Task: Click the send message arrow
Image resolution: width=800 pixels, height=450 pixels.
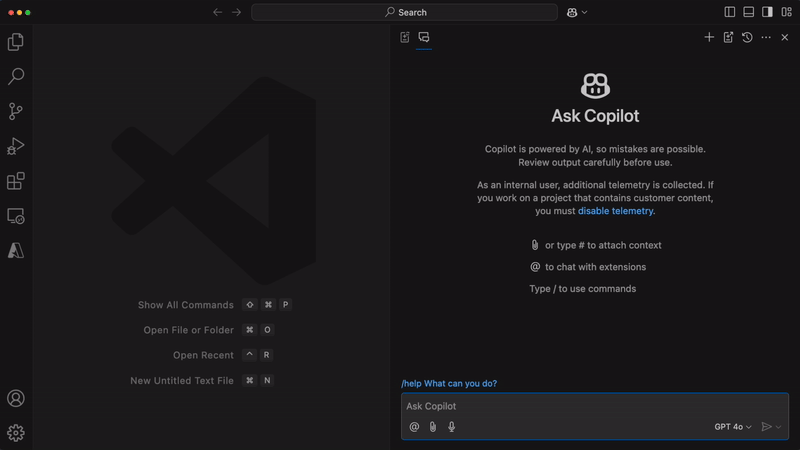Action: [x=766, y=427]
